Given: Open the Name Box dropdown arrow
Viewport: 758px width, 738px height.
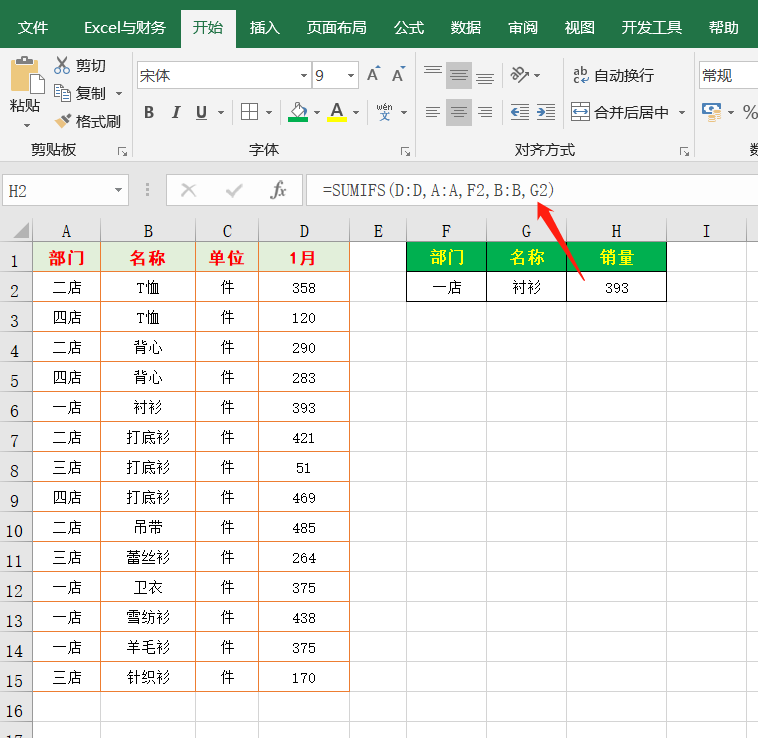Looking at the screenshot, I should pyautogui.click(x=119, y=189).
